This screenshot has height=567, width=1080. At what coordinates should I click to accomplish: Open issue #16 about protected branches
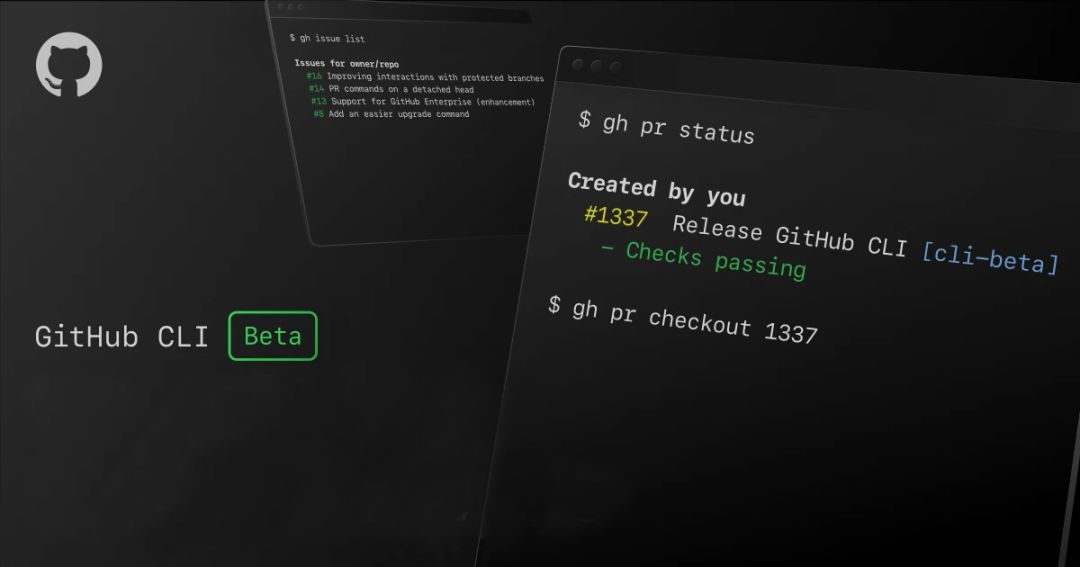(x=426, y=77)
